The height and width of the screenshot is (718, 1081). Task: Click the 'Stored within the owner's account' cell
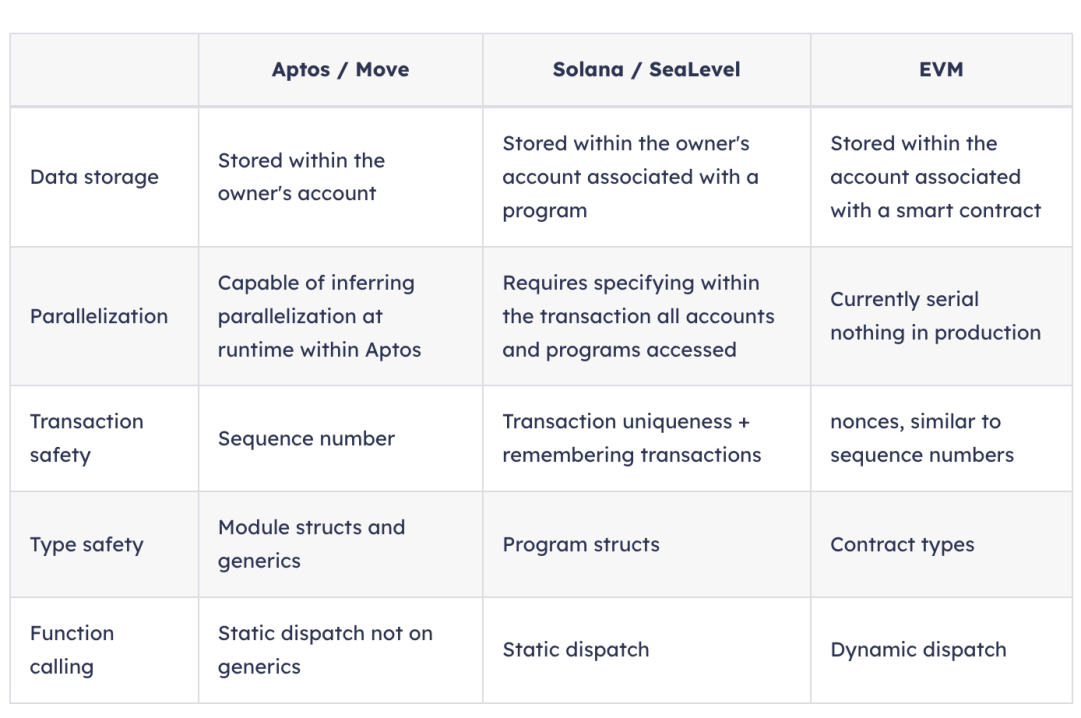pos(341,177)
